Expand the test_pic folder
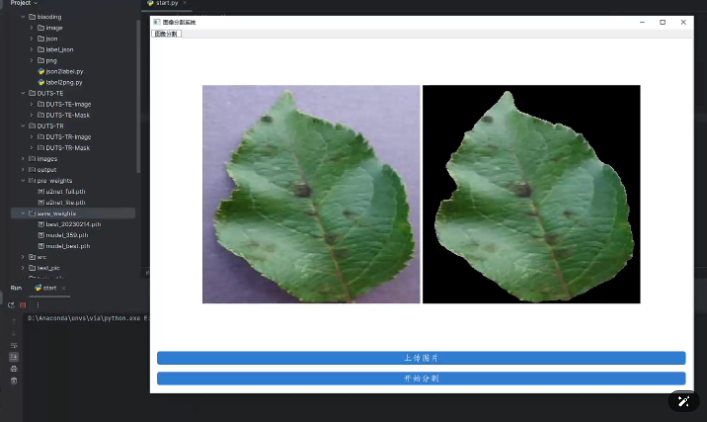Viewport: 707px width, 422px height. (x=23, y=268)
